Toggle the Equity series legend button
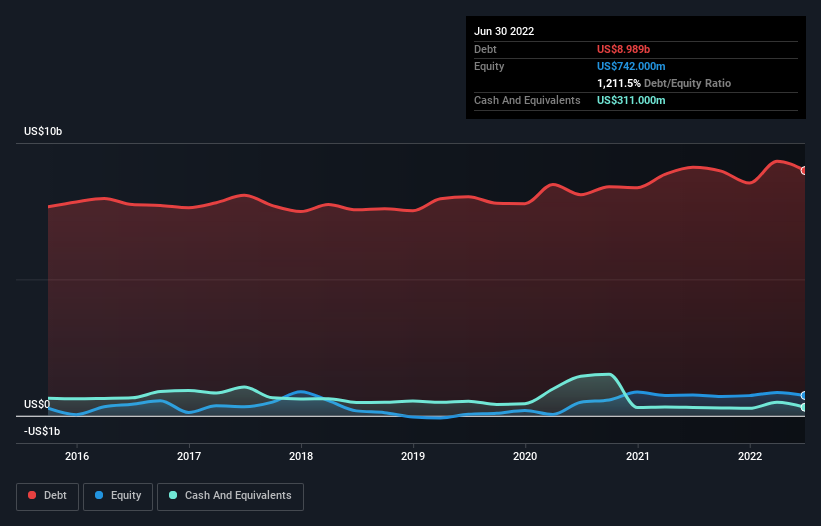The image size is (821, 526). point(118,496)
